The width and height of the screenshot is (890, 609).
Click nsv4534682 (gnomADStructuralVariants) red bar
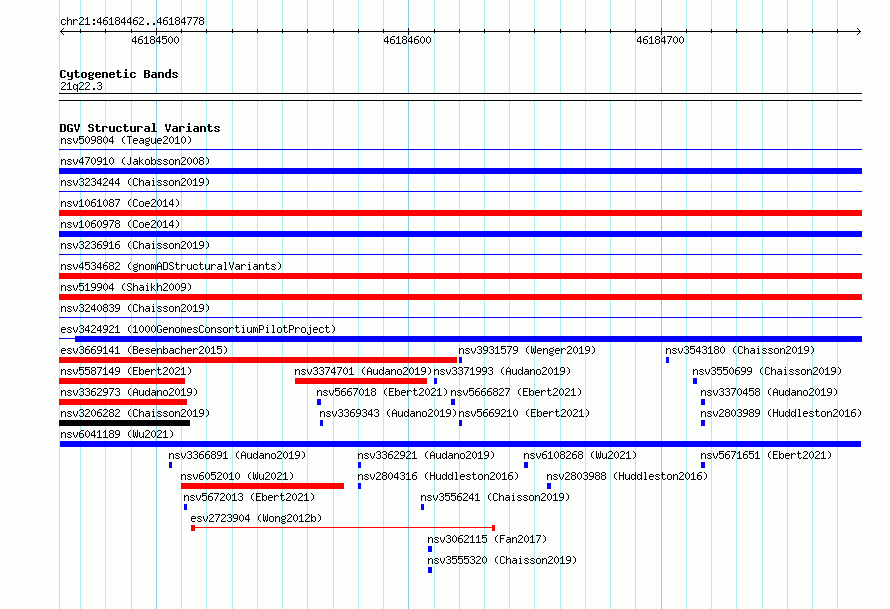(x=460, y=276)
